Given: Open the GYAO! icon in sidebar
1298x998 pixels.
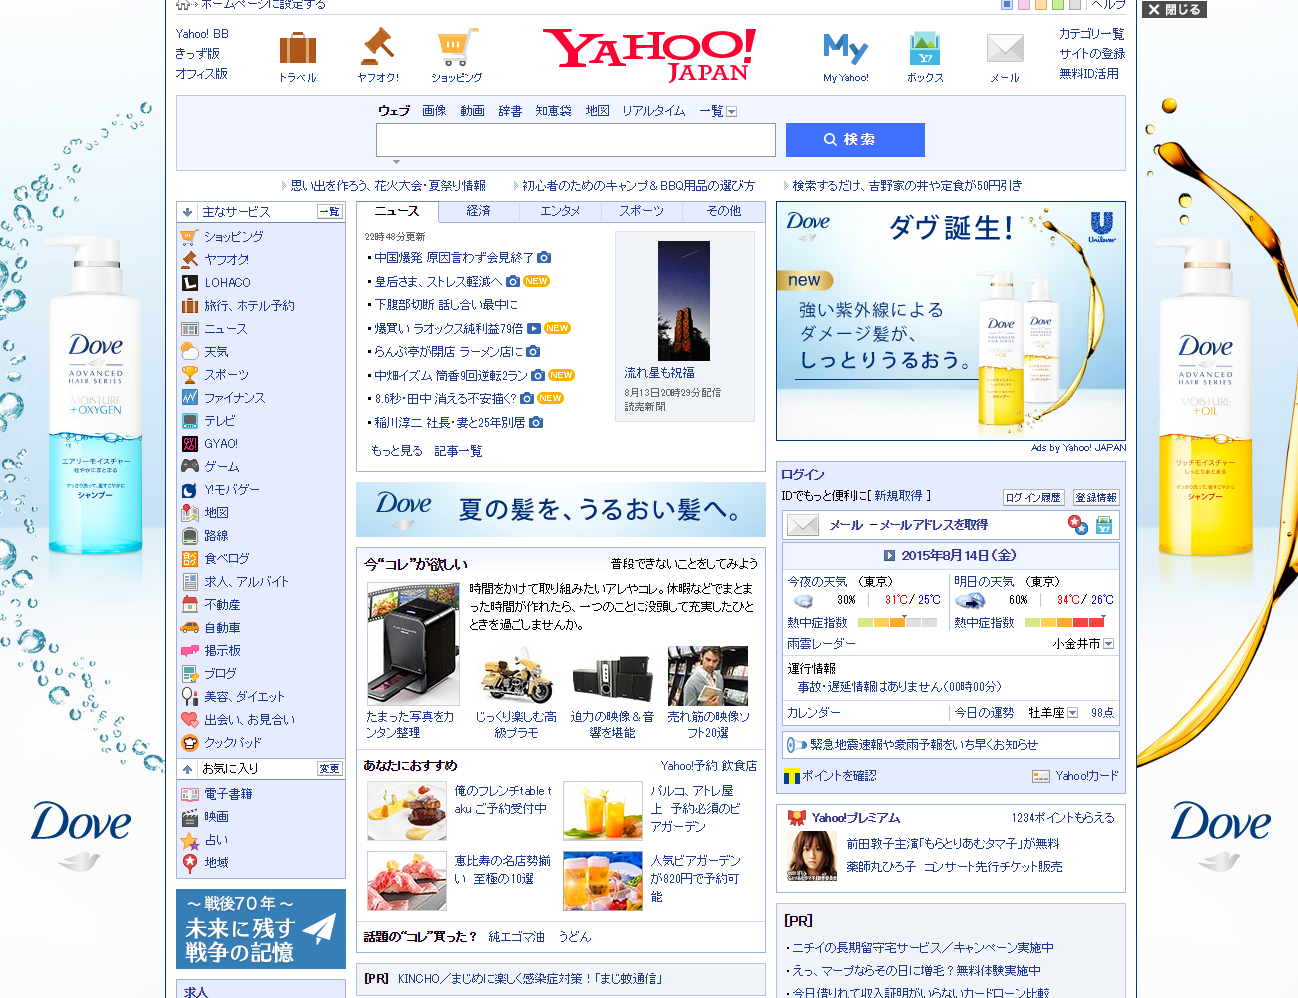Looking at the screenshot, I should [189, 444].
